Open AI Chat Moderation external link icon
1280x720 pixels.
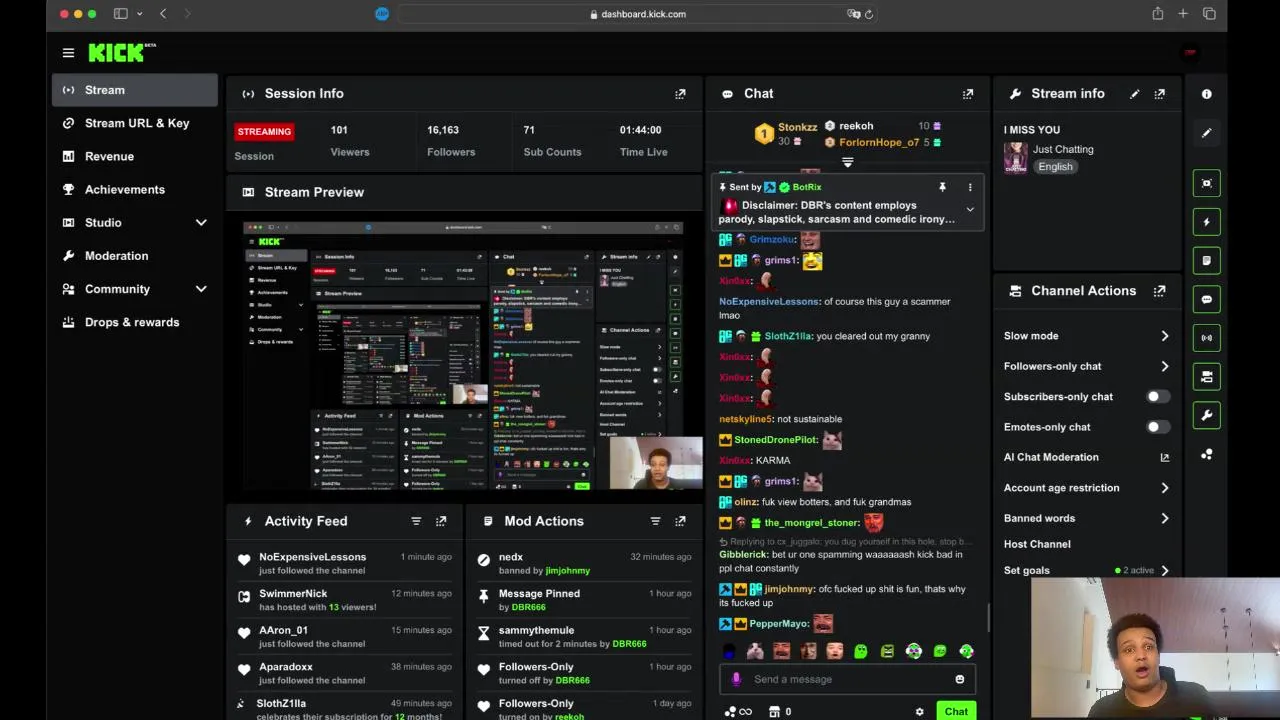tap(1164, 457)
